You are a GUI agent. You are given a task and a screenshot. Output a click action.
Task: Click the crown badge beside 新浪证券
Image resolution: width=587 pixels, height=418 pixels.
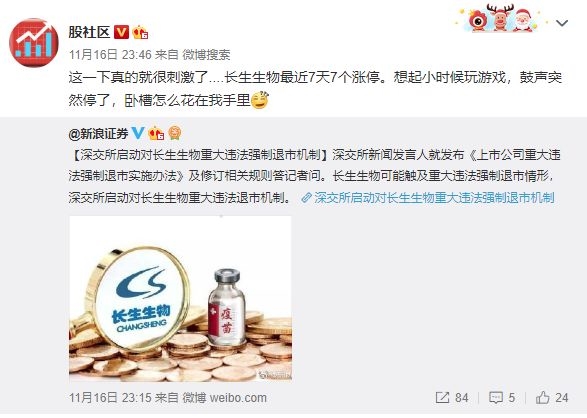tap(156, 133)
